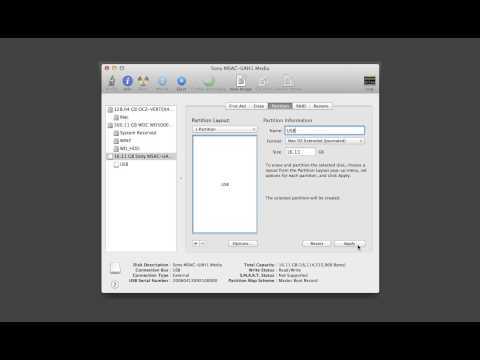This screenshot has height=360, width=480.
Task: Click the New Image toolbar icon
Action: [241, 81]
